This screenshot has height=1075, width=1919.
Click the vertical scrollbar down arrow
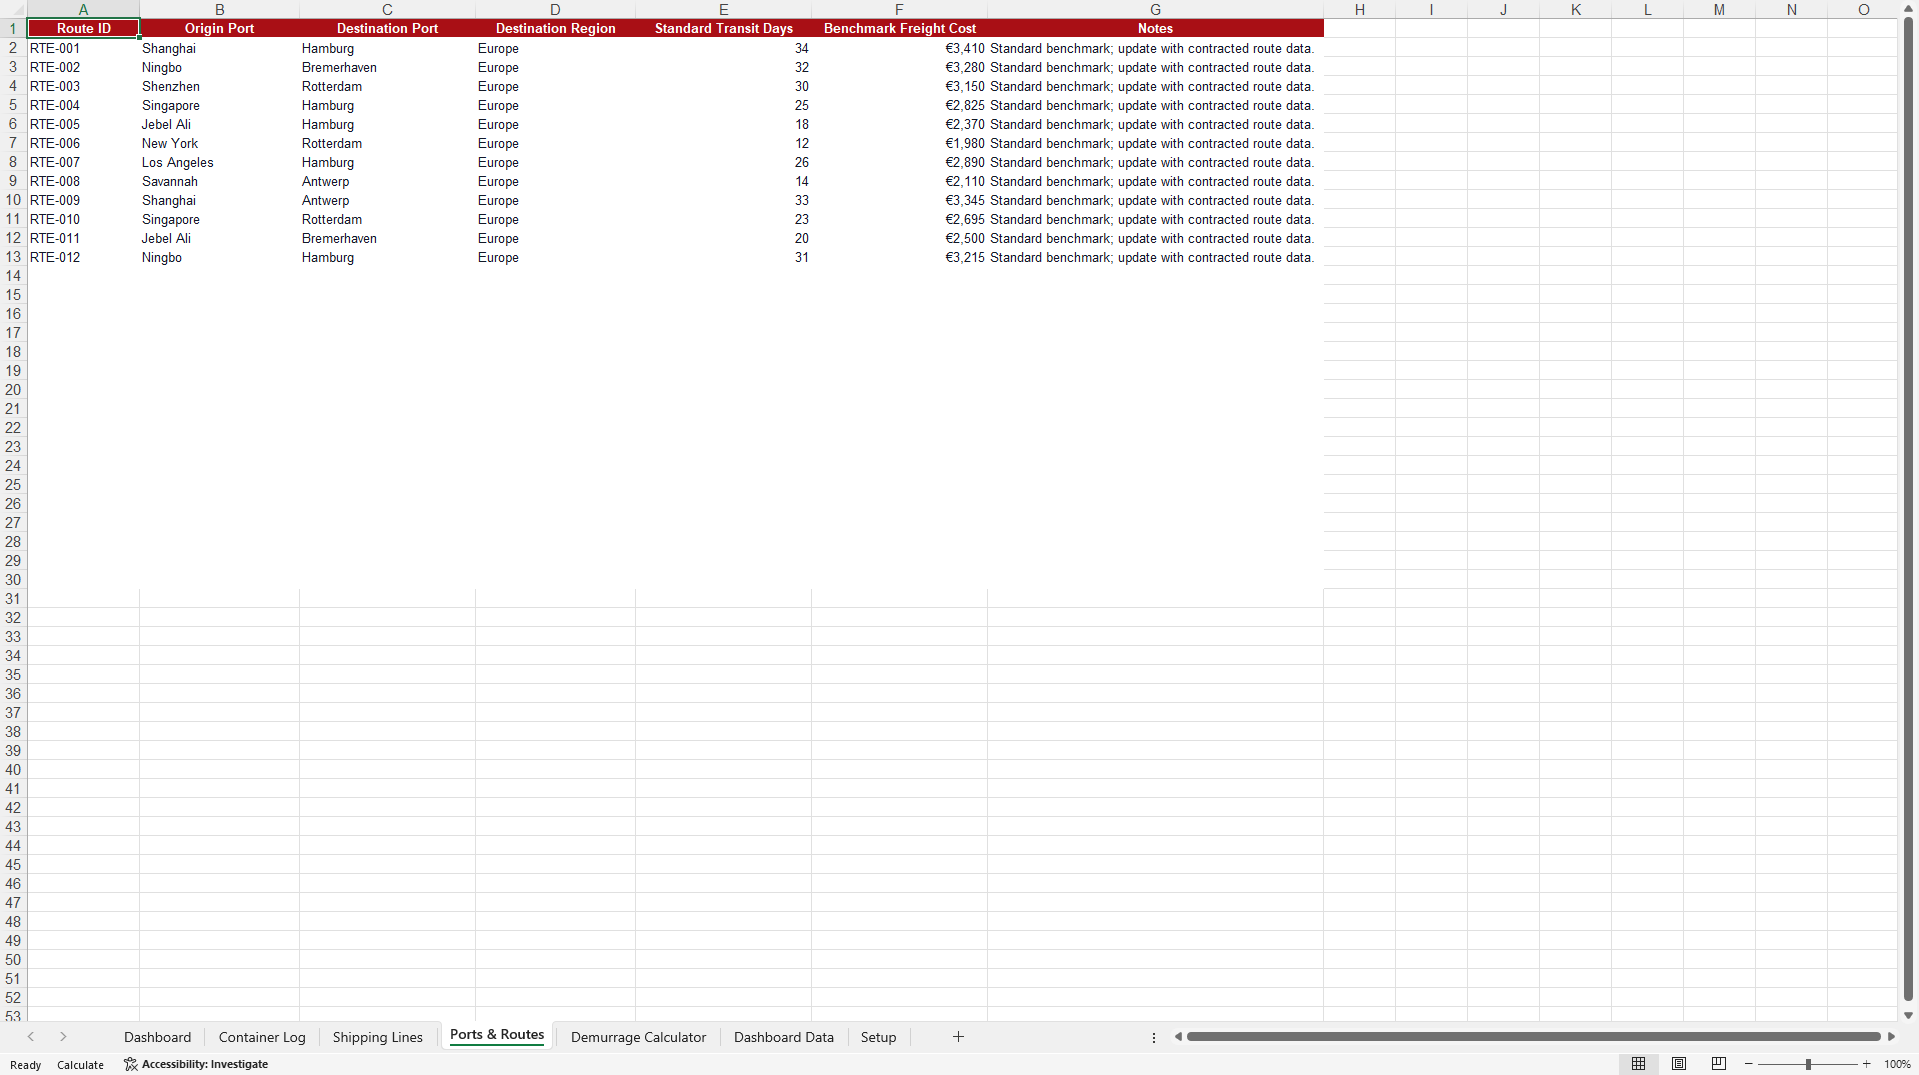click(1908, 1015)
